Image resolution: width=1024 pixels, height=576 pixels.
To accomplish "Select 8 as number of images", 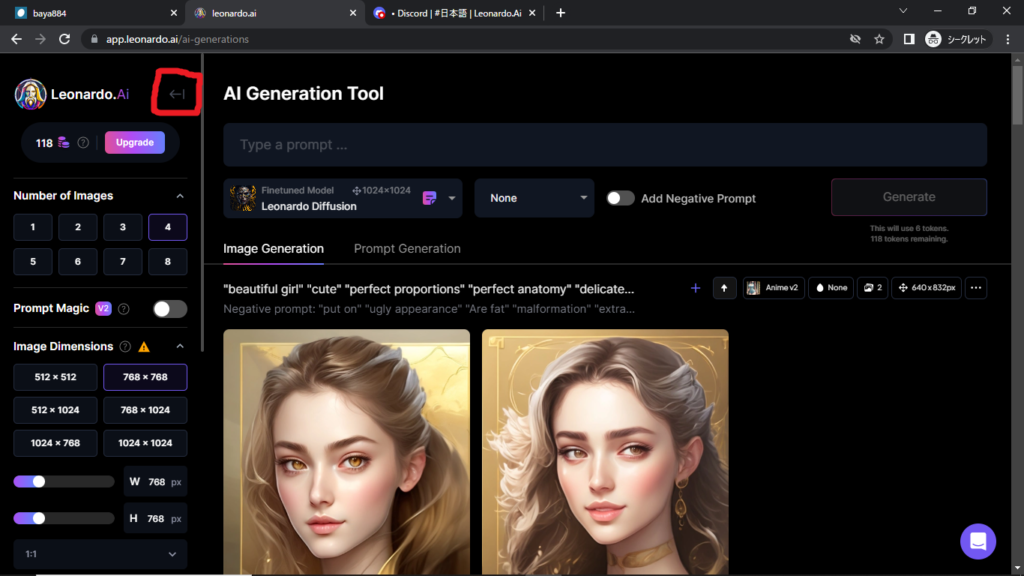I will (x=167, y=262).
